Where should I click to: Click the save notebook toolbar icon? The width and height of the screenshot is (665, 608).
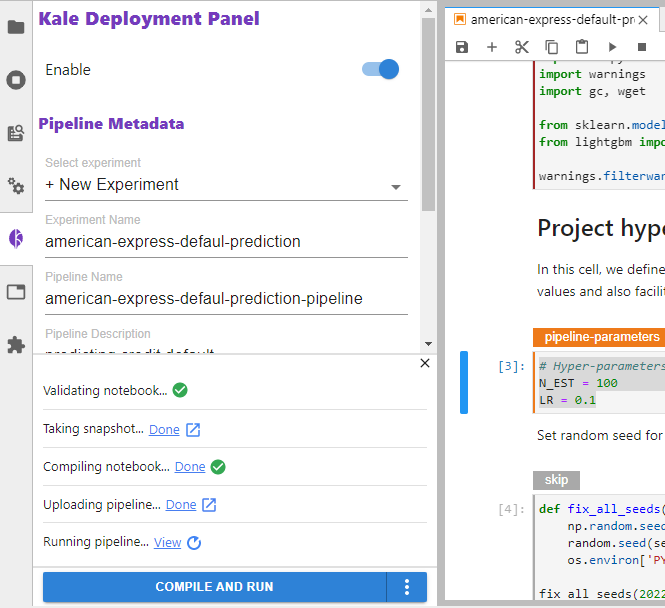(461, 47)
